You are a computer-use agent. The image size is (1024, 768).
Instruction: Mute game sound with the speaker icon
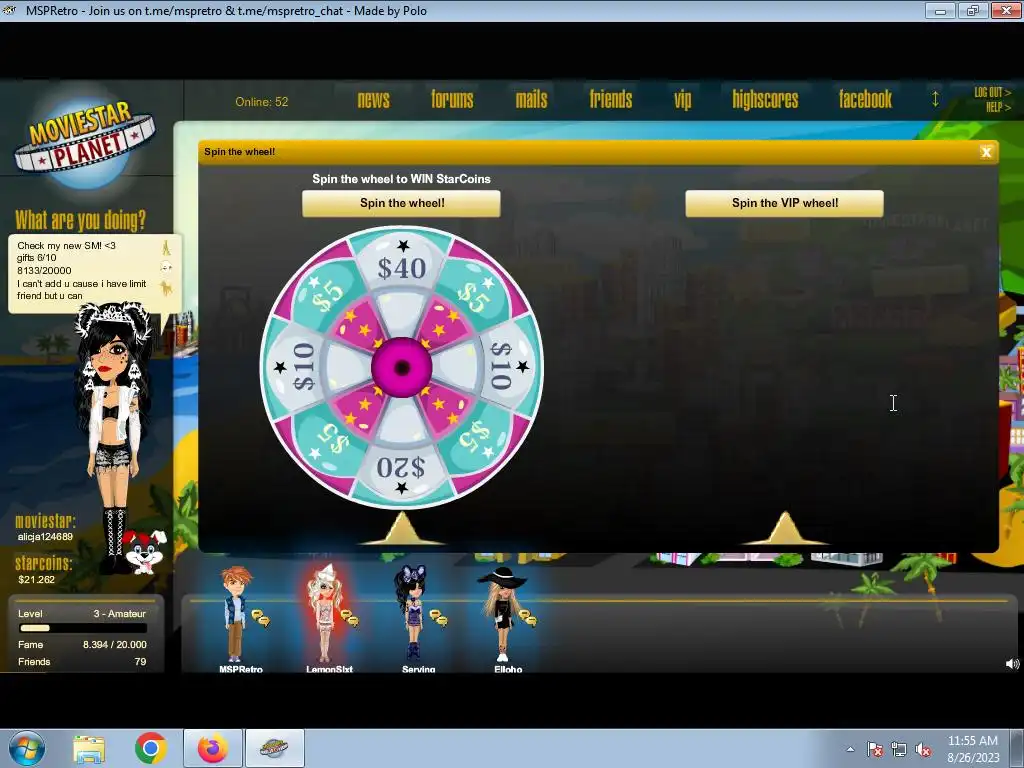pyautogui.click(x=1012, y=664)
